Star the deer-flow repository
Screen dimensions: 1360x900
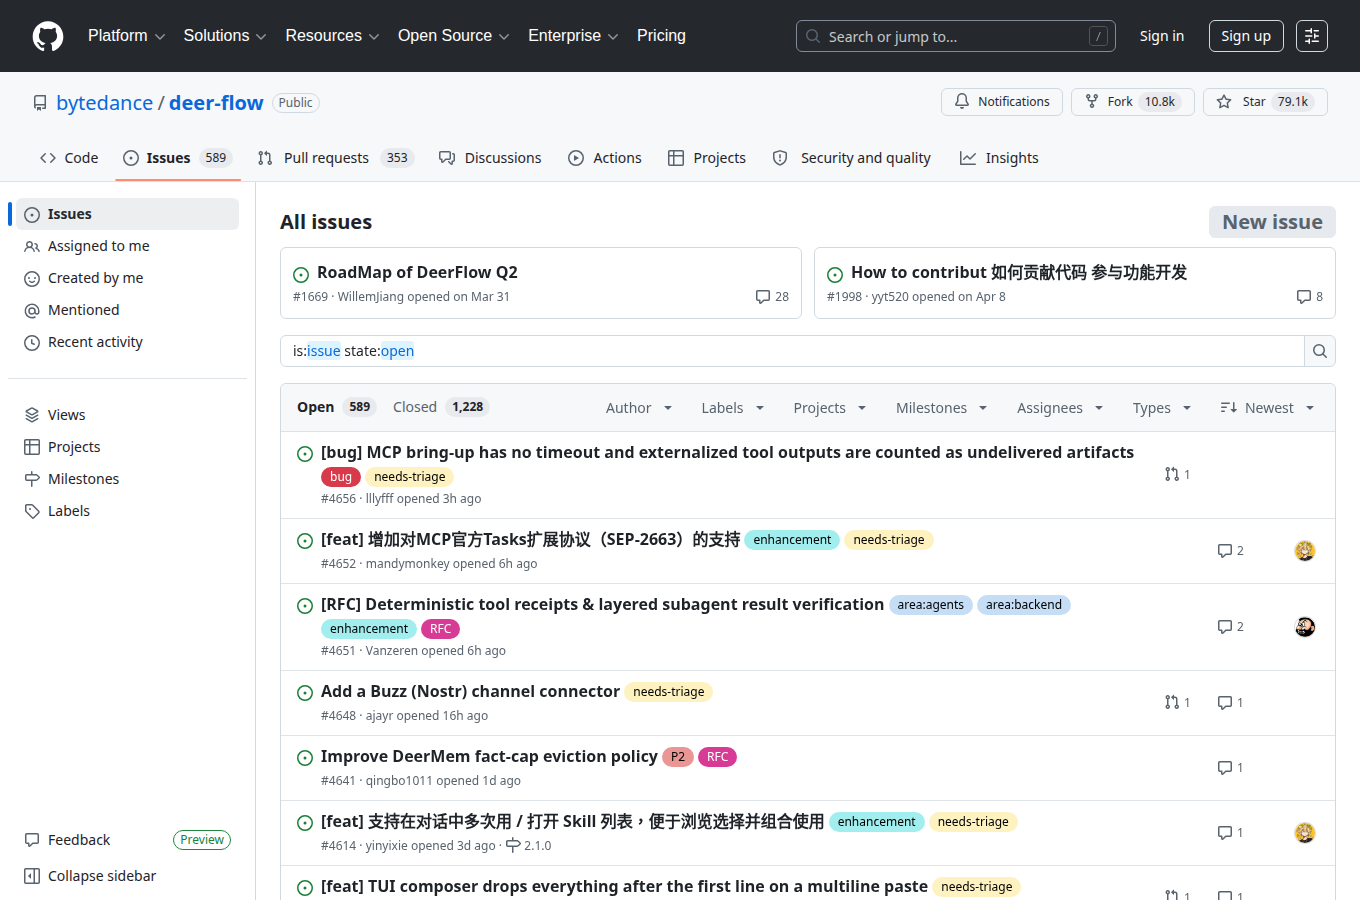(1265, 102)
